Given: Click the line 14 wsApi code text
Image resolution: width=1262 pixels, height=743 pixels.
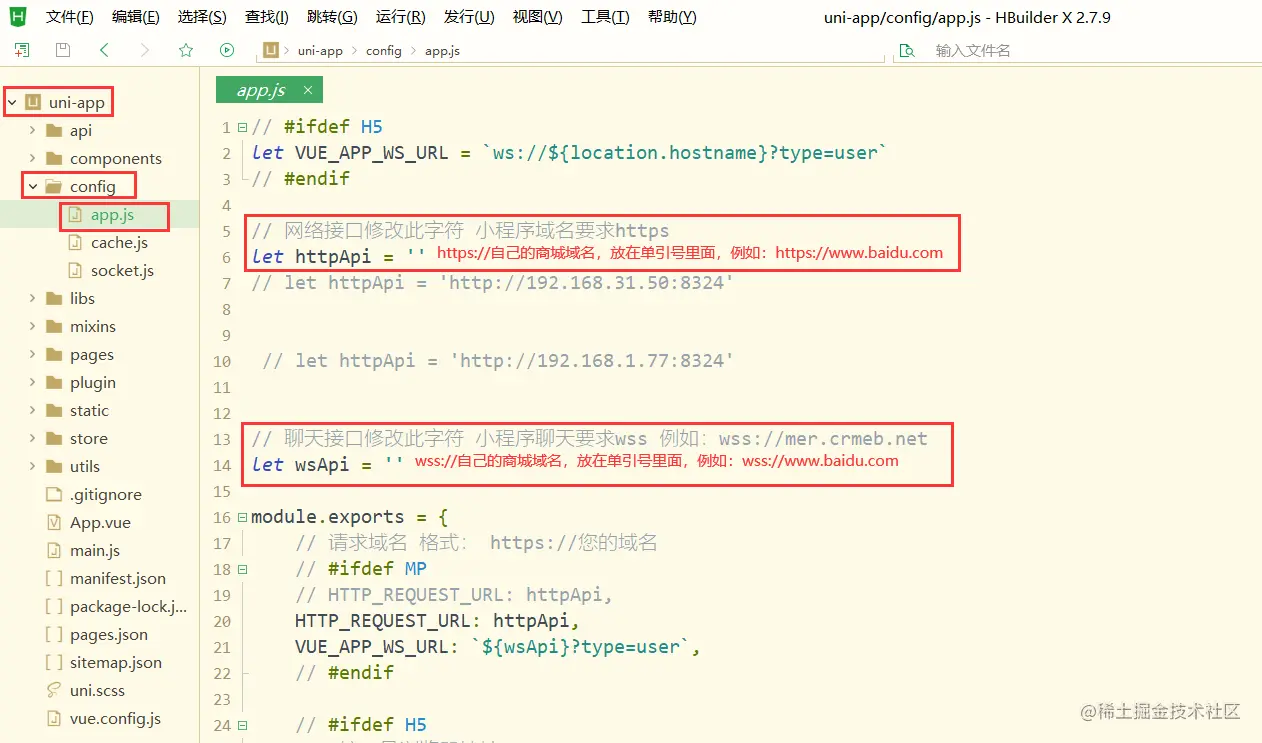Looking at the screenshot, I should point(327,465).
